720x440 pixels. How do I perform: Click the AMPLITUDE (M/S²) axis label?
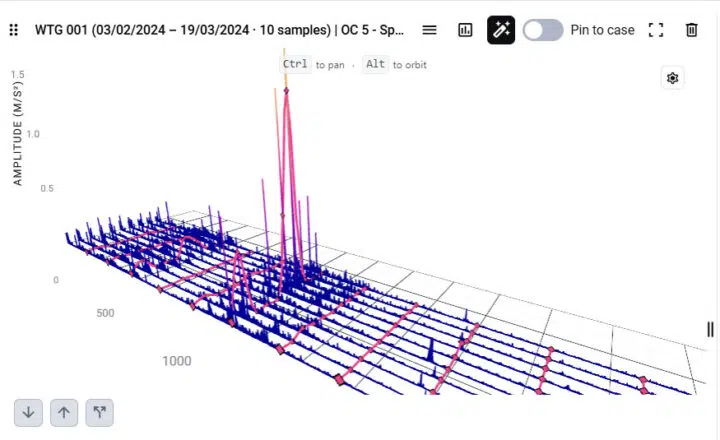17,133
